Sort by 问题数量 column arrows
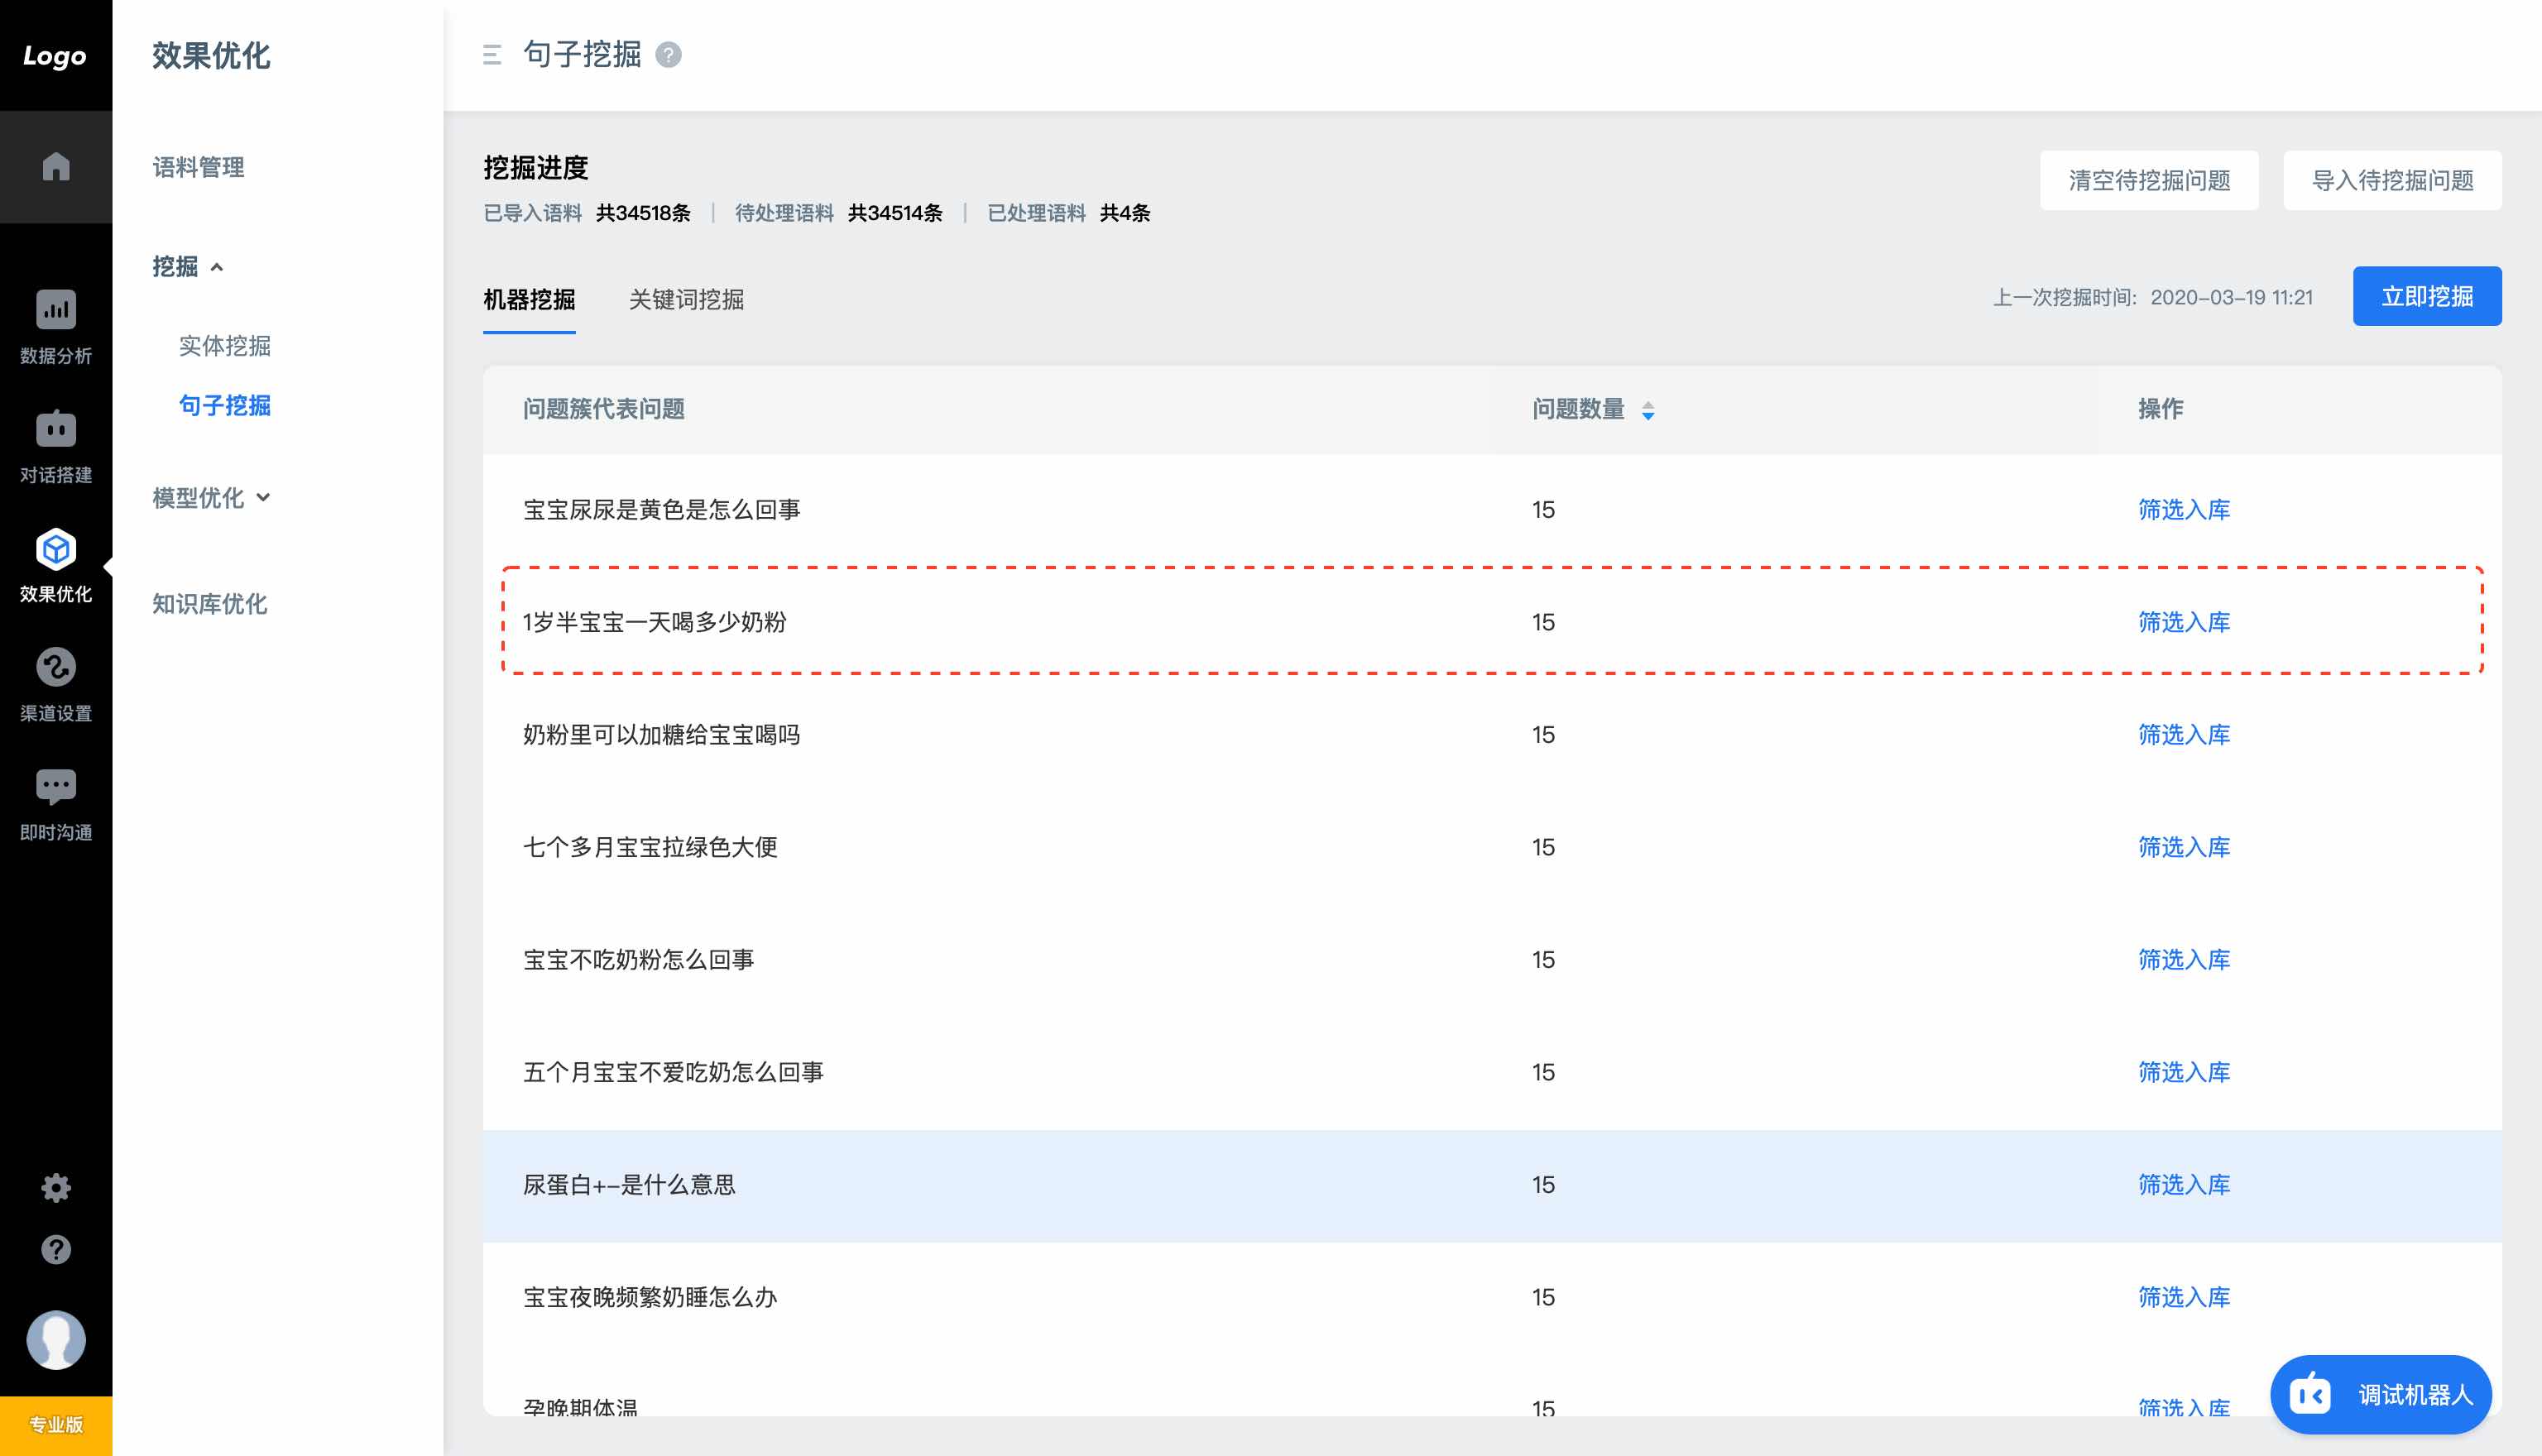Viewport: 2542px width, 1456px height. pos(1648,410)
